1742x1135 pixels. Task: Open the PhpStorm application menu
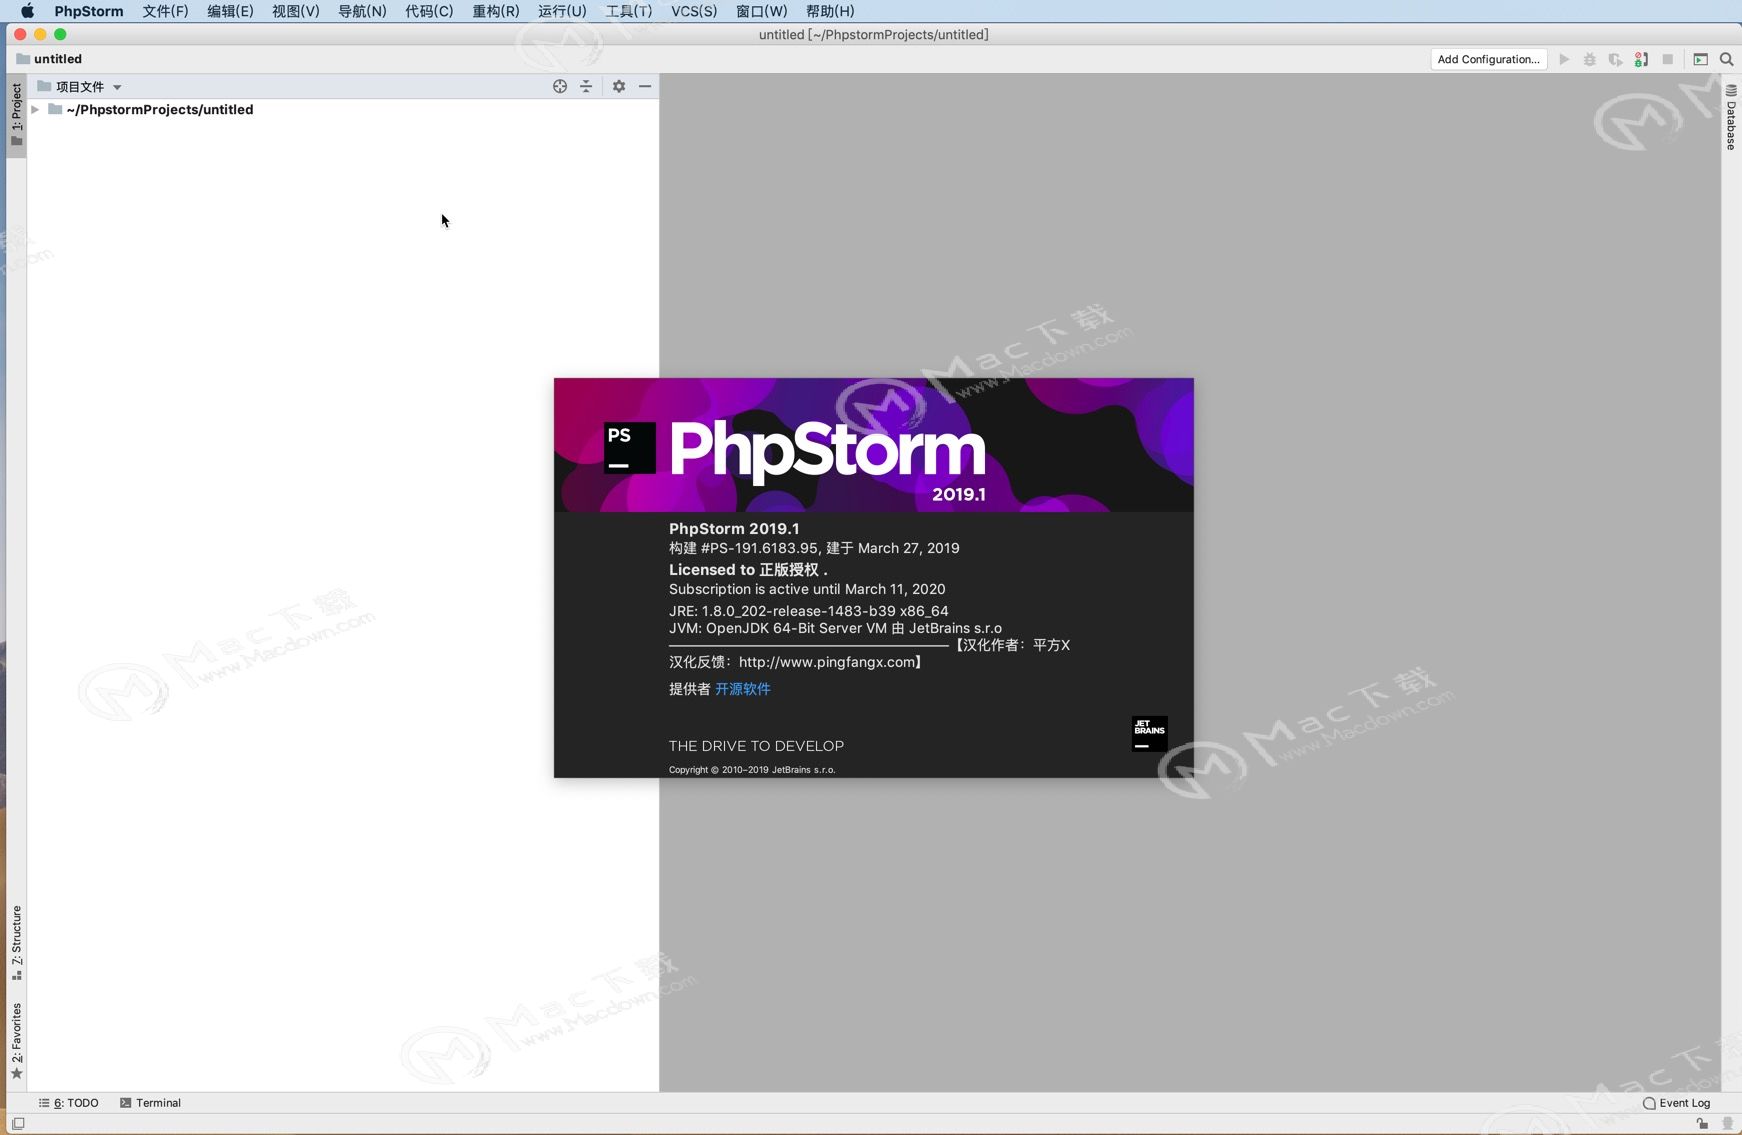(x=89, y=11)
